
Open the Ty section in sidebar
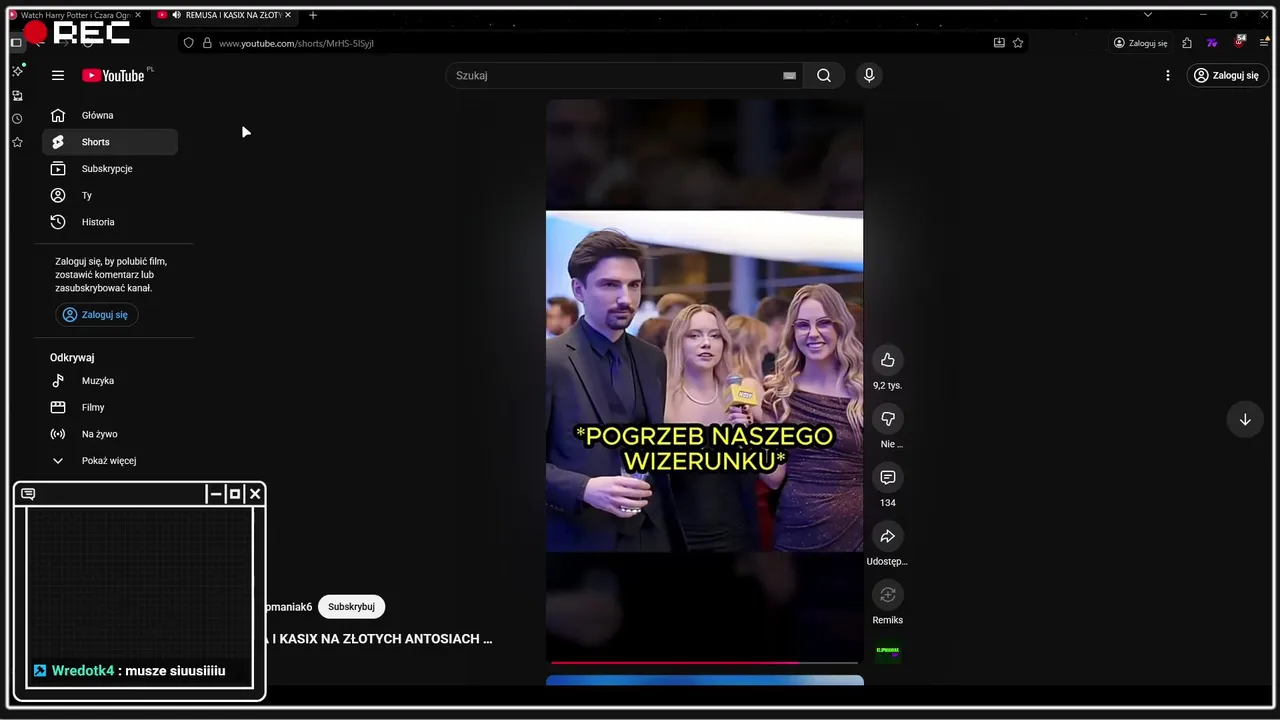coord(110,195)
